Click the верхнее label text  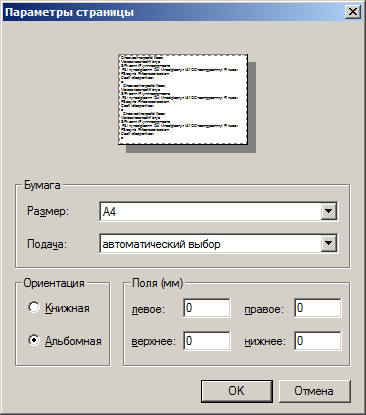153,342
